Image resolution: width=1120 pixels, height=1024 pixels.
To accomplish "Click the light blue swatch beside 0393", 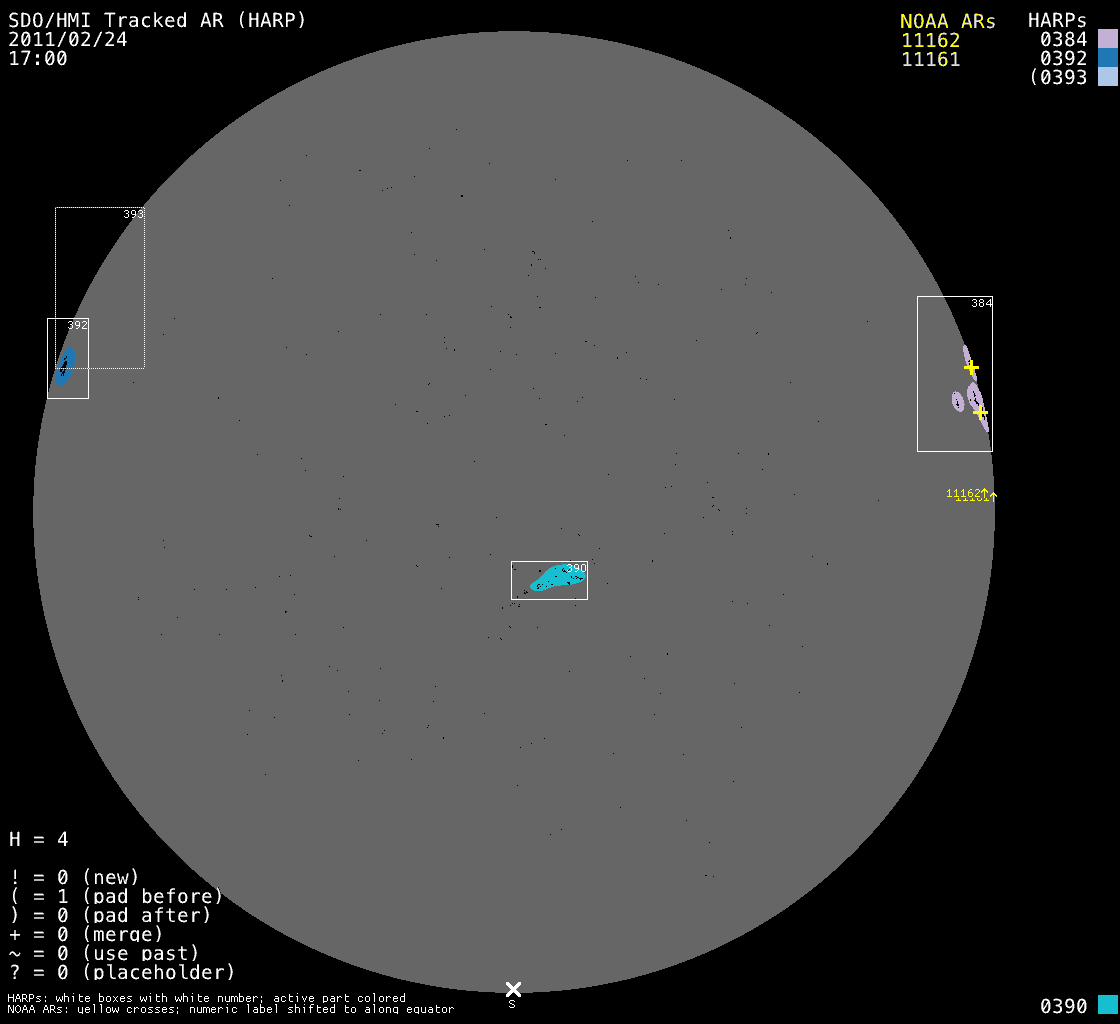I will [1107, 77].
